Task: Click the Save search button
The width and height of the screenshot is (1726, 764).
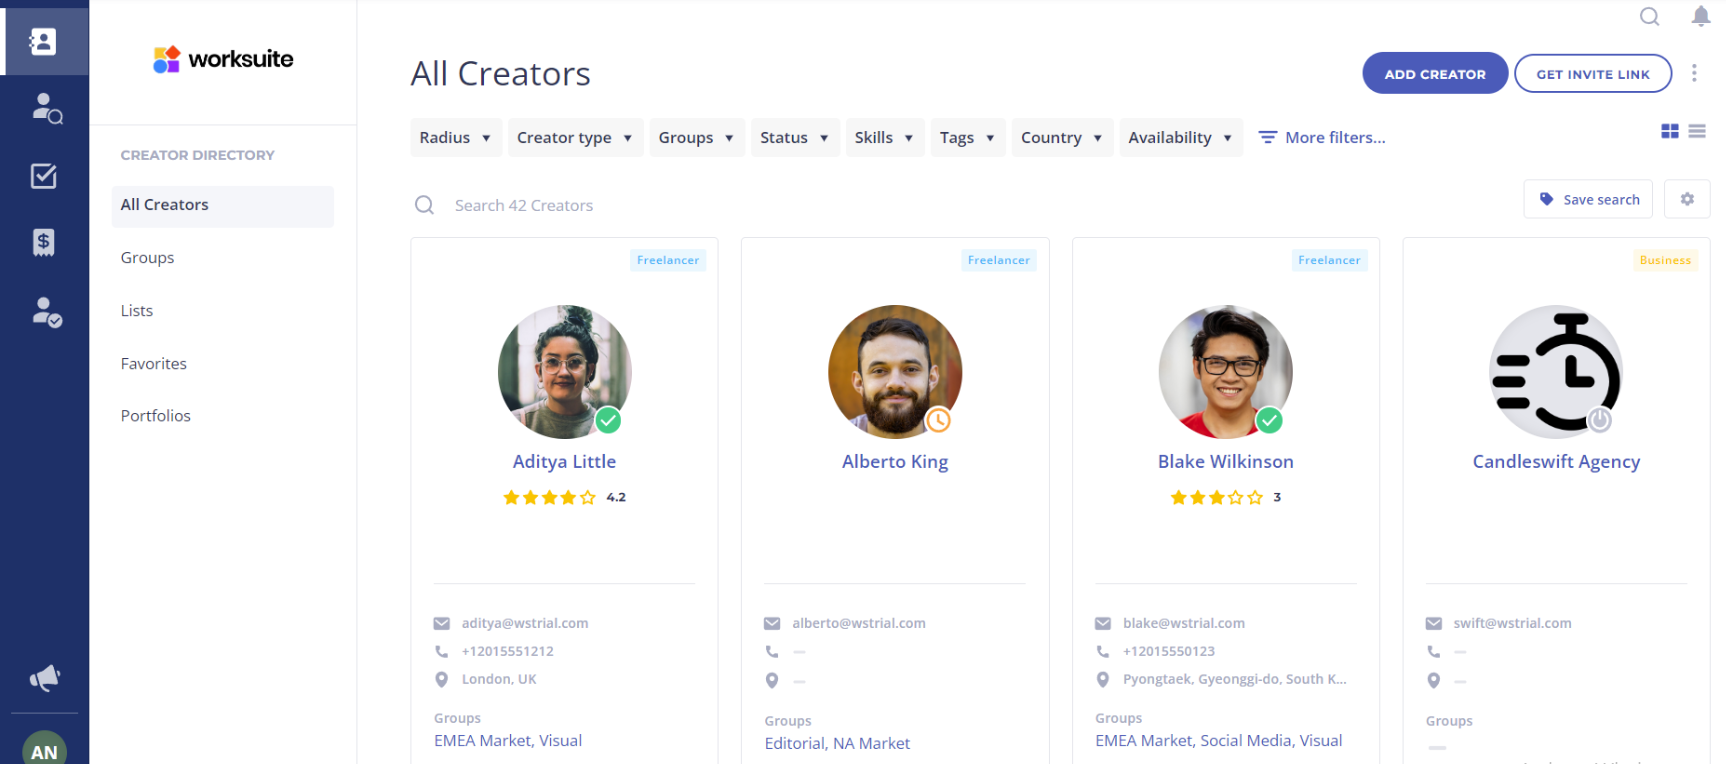Action: tap(1588, 199)
